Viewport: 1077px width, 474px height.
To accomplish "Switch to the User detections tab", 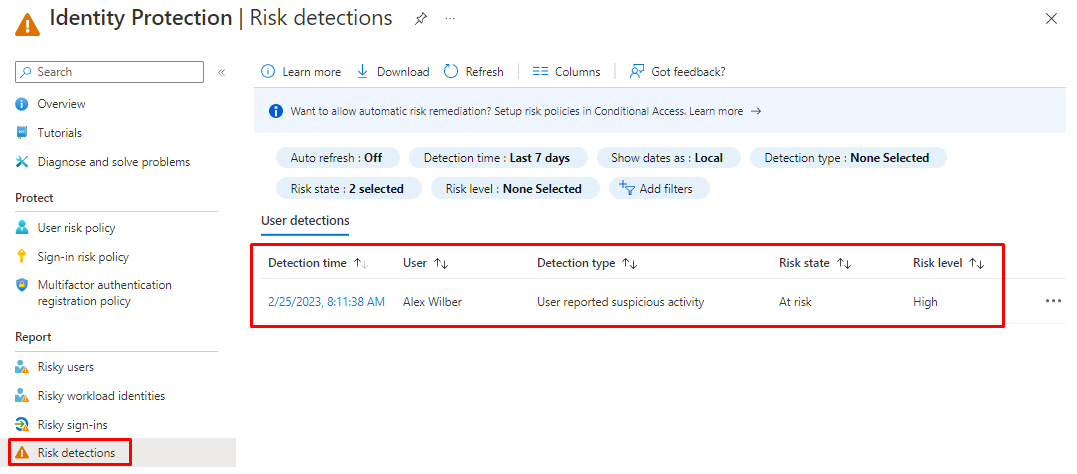I will [305, 220].
